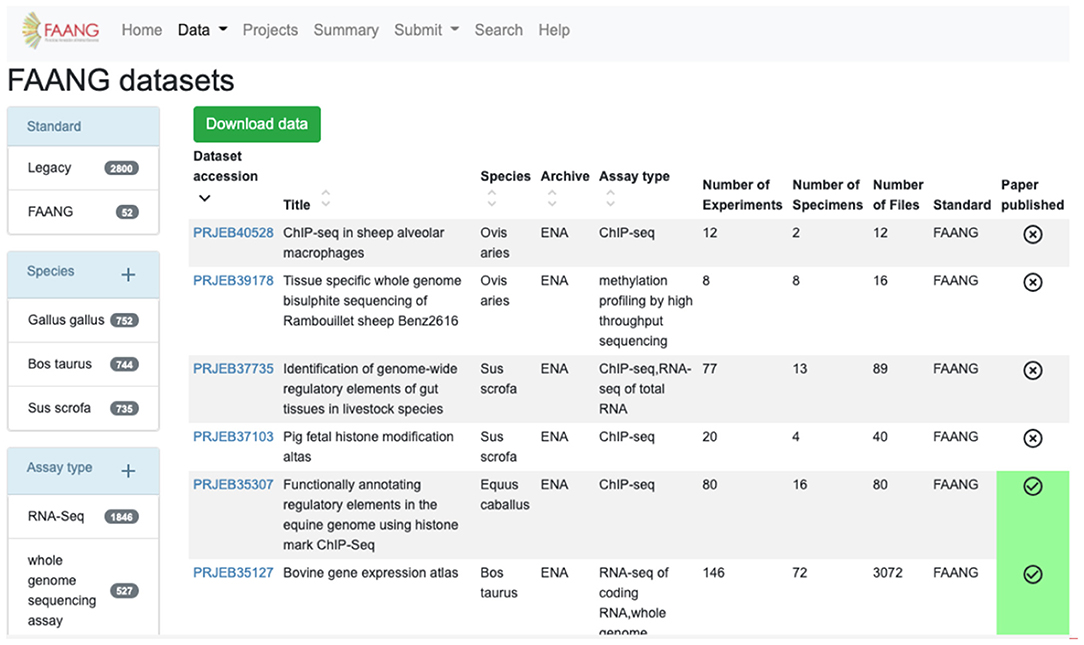Sort the table by Species column
The height and width of the screenshot is (645, 1084).
coord(492,198)
